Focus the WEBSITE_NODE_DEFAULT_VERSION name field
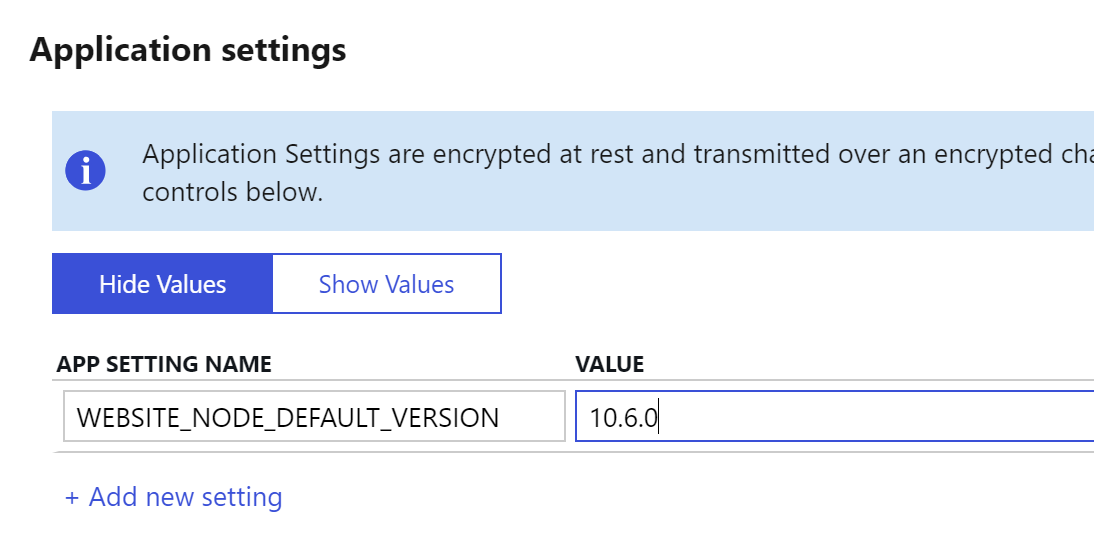This screenshot has width=1094, height=560. [313, 416]
